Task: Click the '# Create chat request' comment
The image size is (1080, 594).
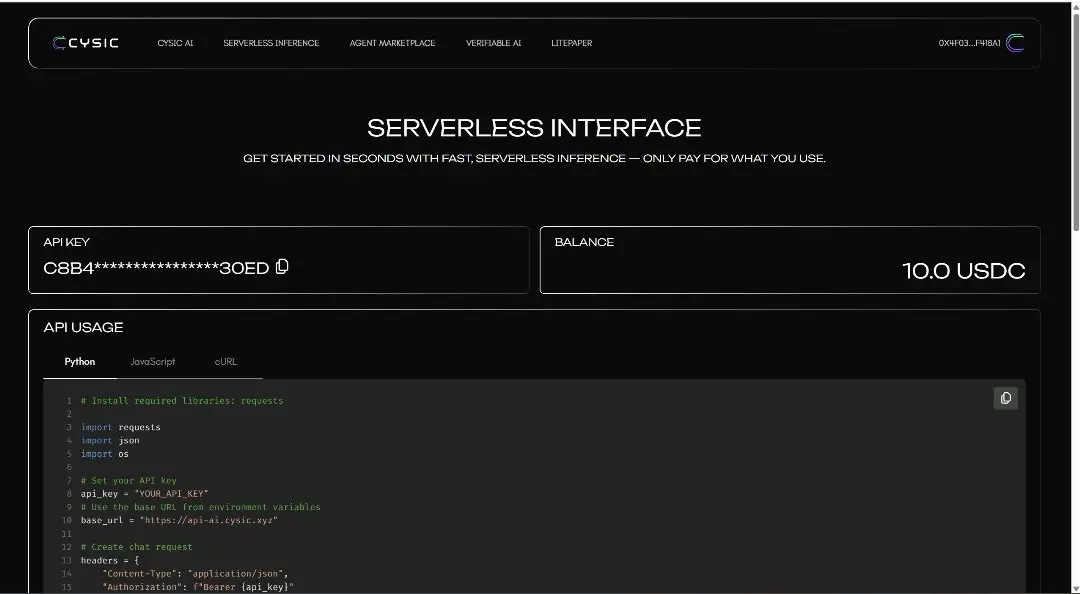Action: click(136, 546)
